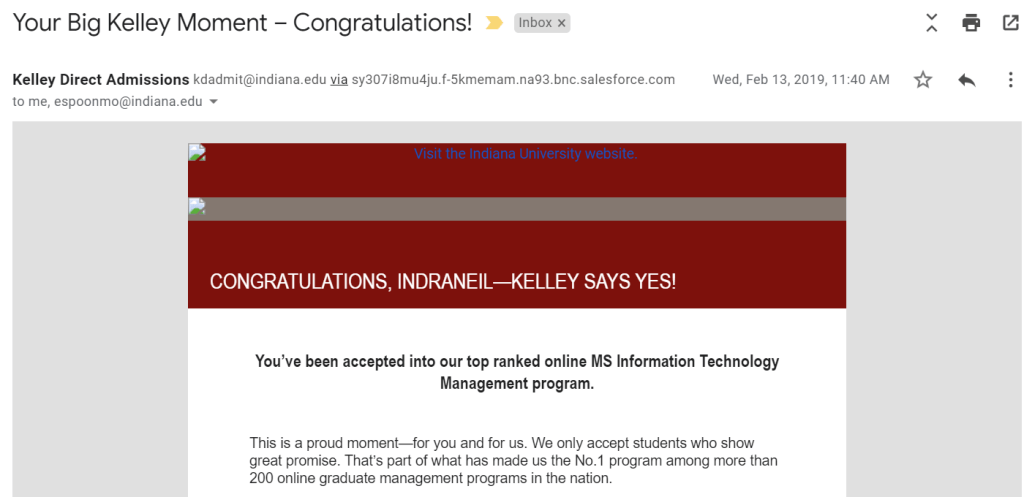This screenshot has width=1024, height=497.
Task: Click the underlined "via" in the sender line
Action: pyautogui.click(x=339, y=80)
